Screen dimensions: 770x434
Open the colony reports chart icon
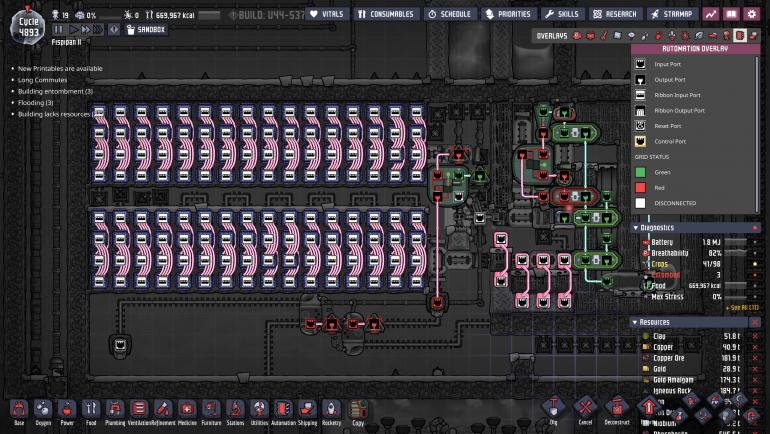point(711,14)
